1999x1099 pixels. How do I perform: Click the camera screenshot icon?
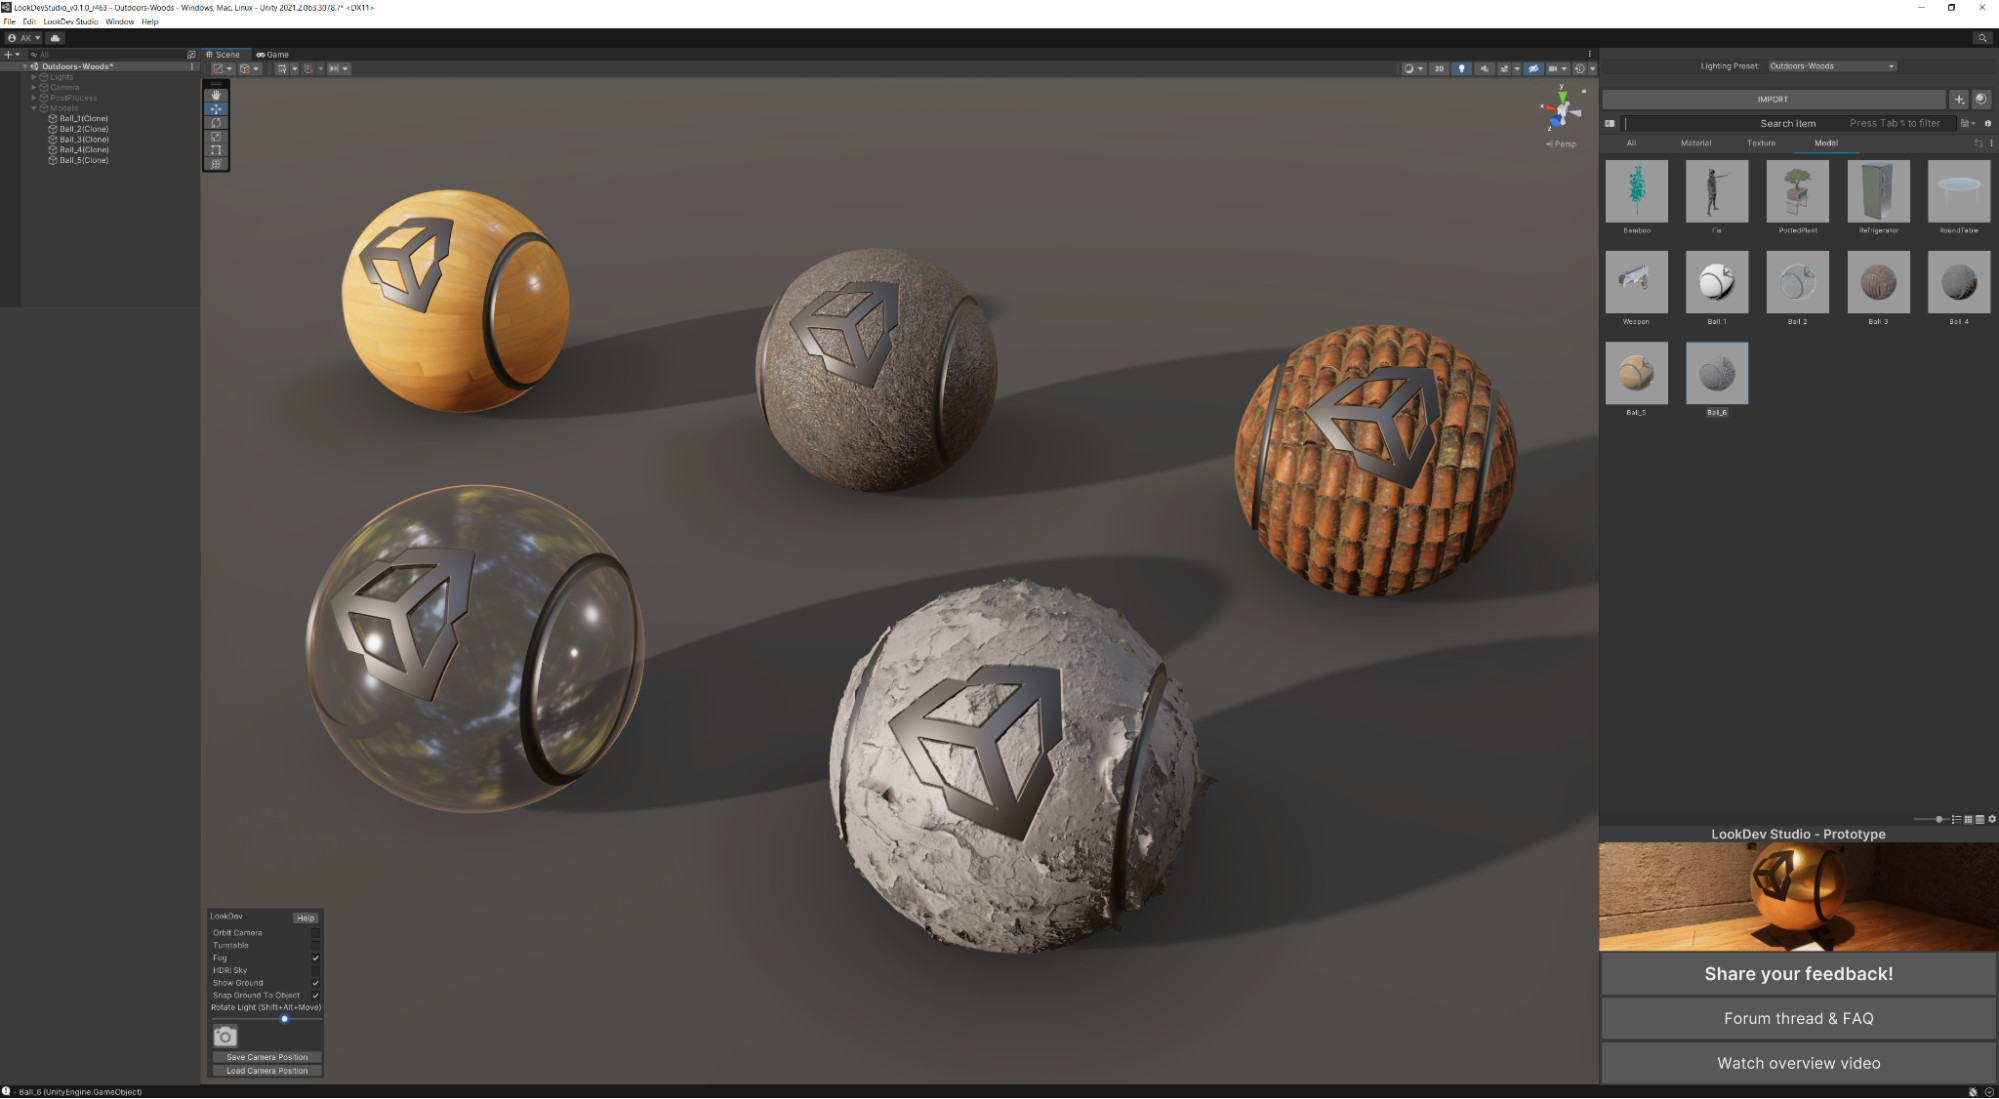[x=225, y=1037]
